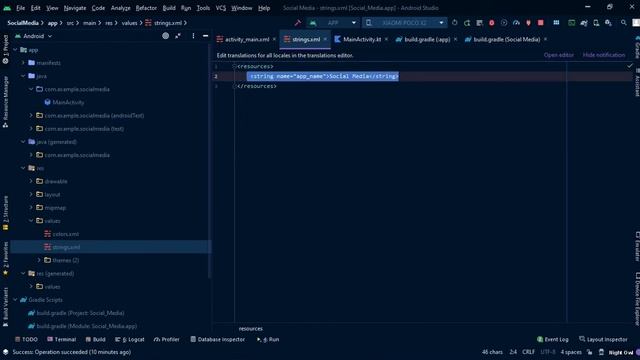Expand the manifests folder
The width and height of the screenshot is (640, 360).
point(23,63)
